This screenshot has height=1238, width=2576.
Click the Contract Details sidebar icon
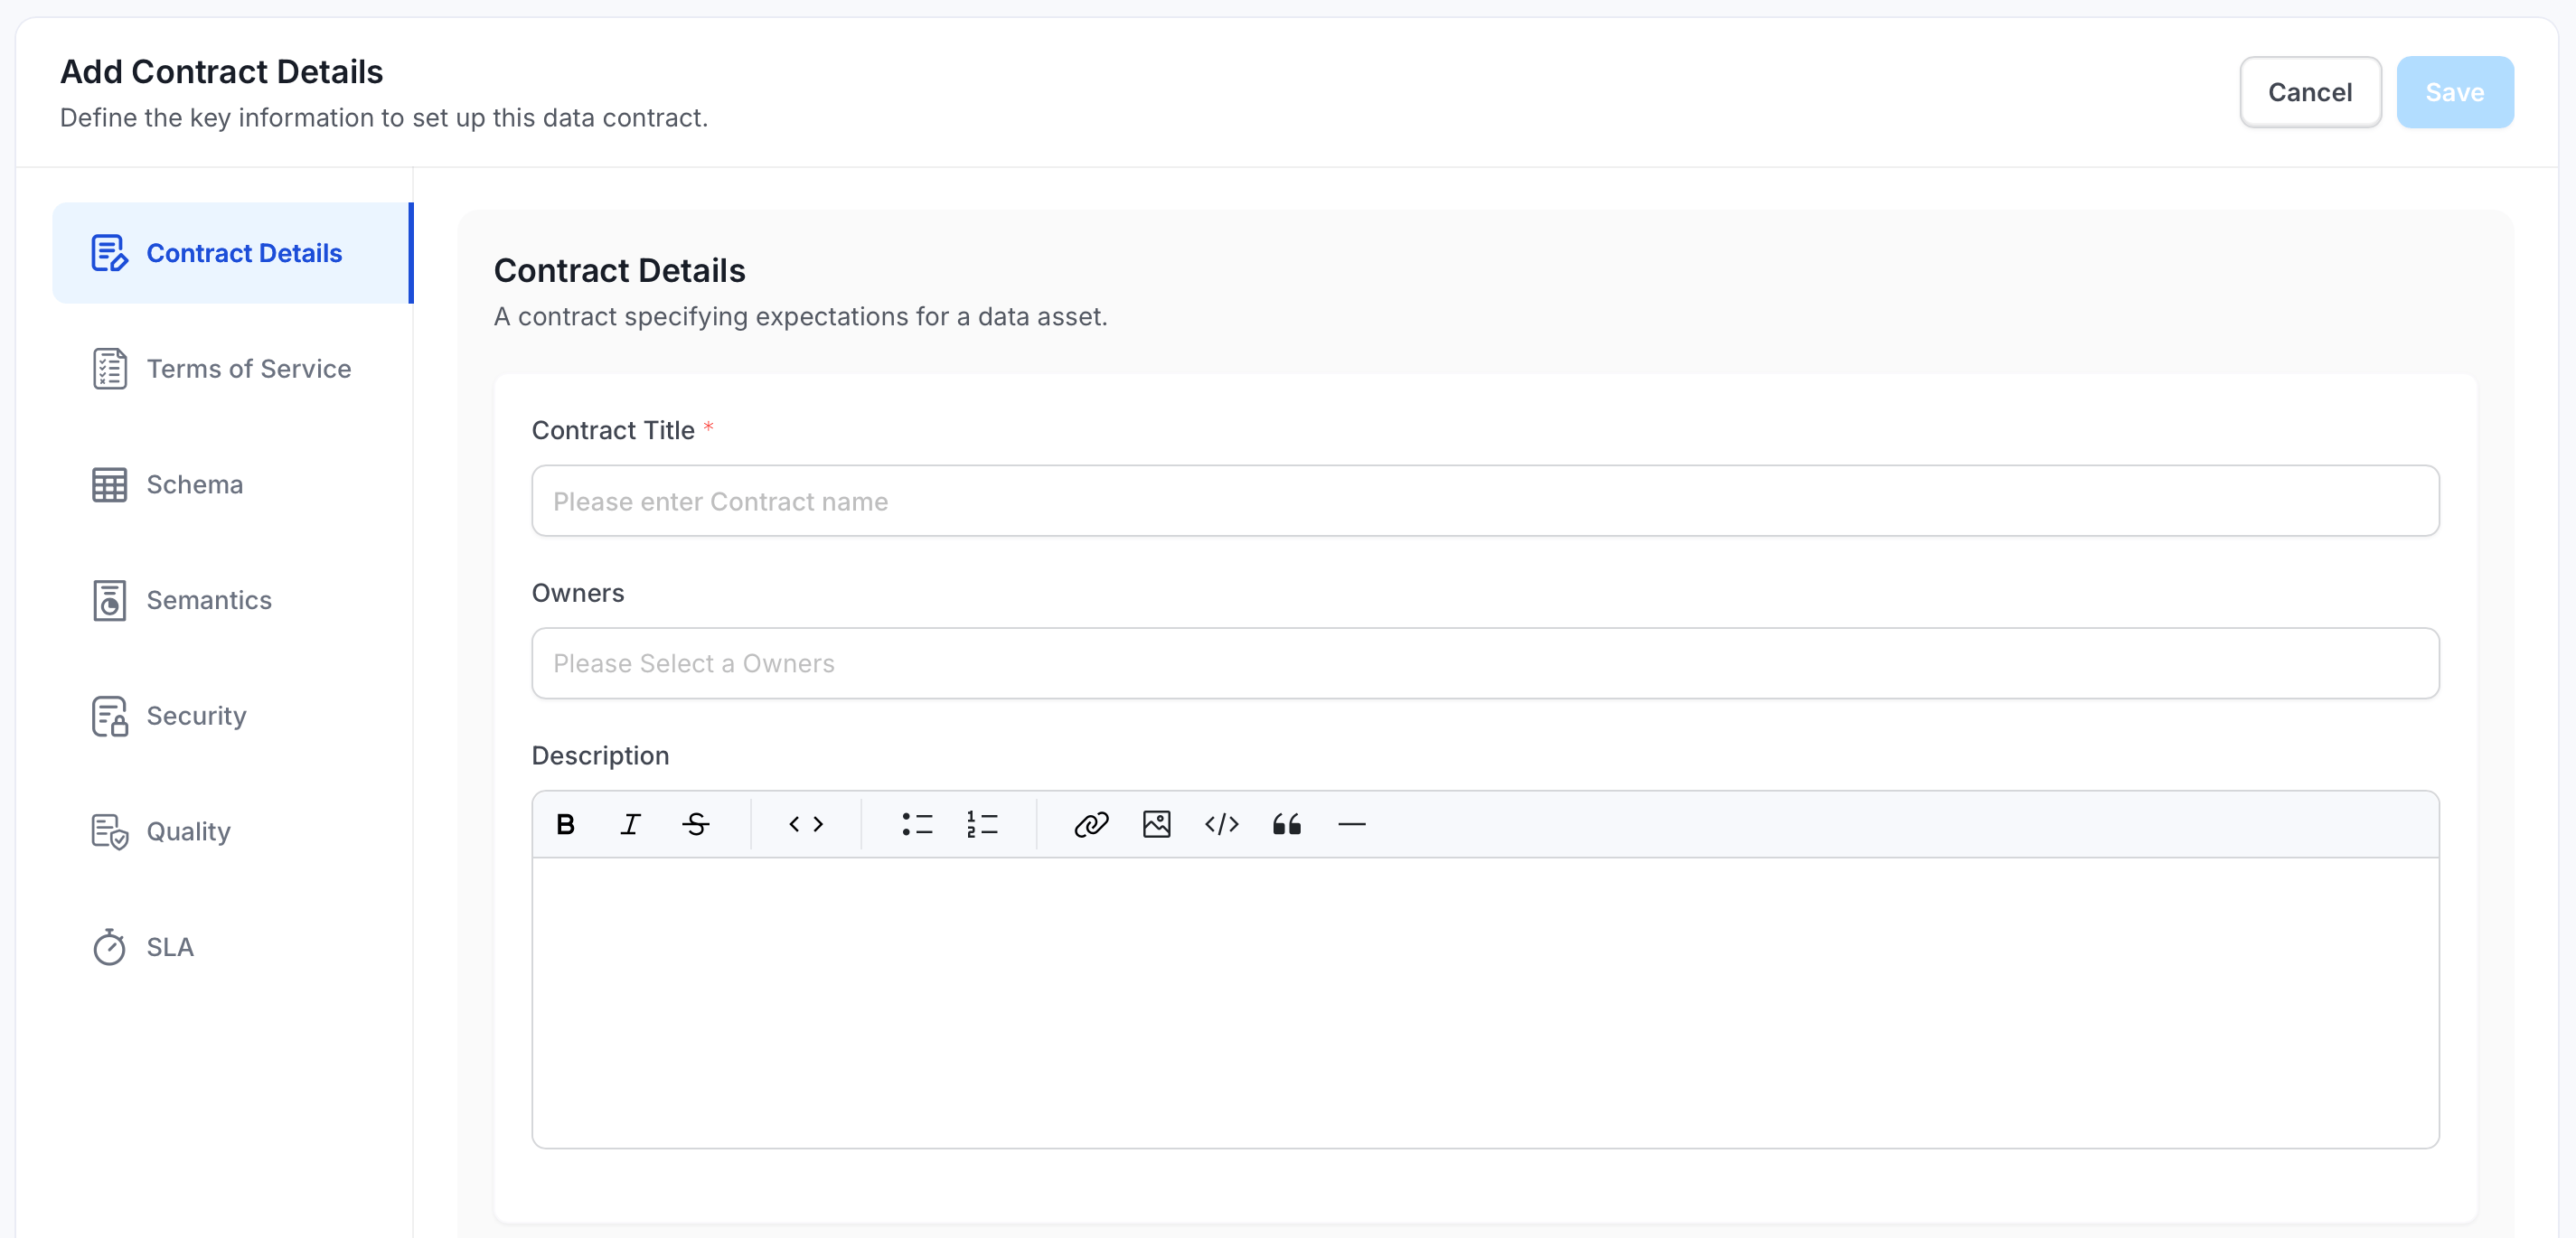tap(109, 253)
